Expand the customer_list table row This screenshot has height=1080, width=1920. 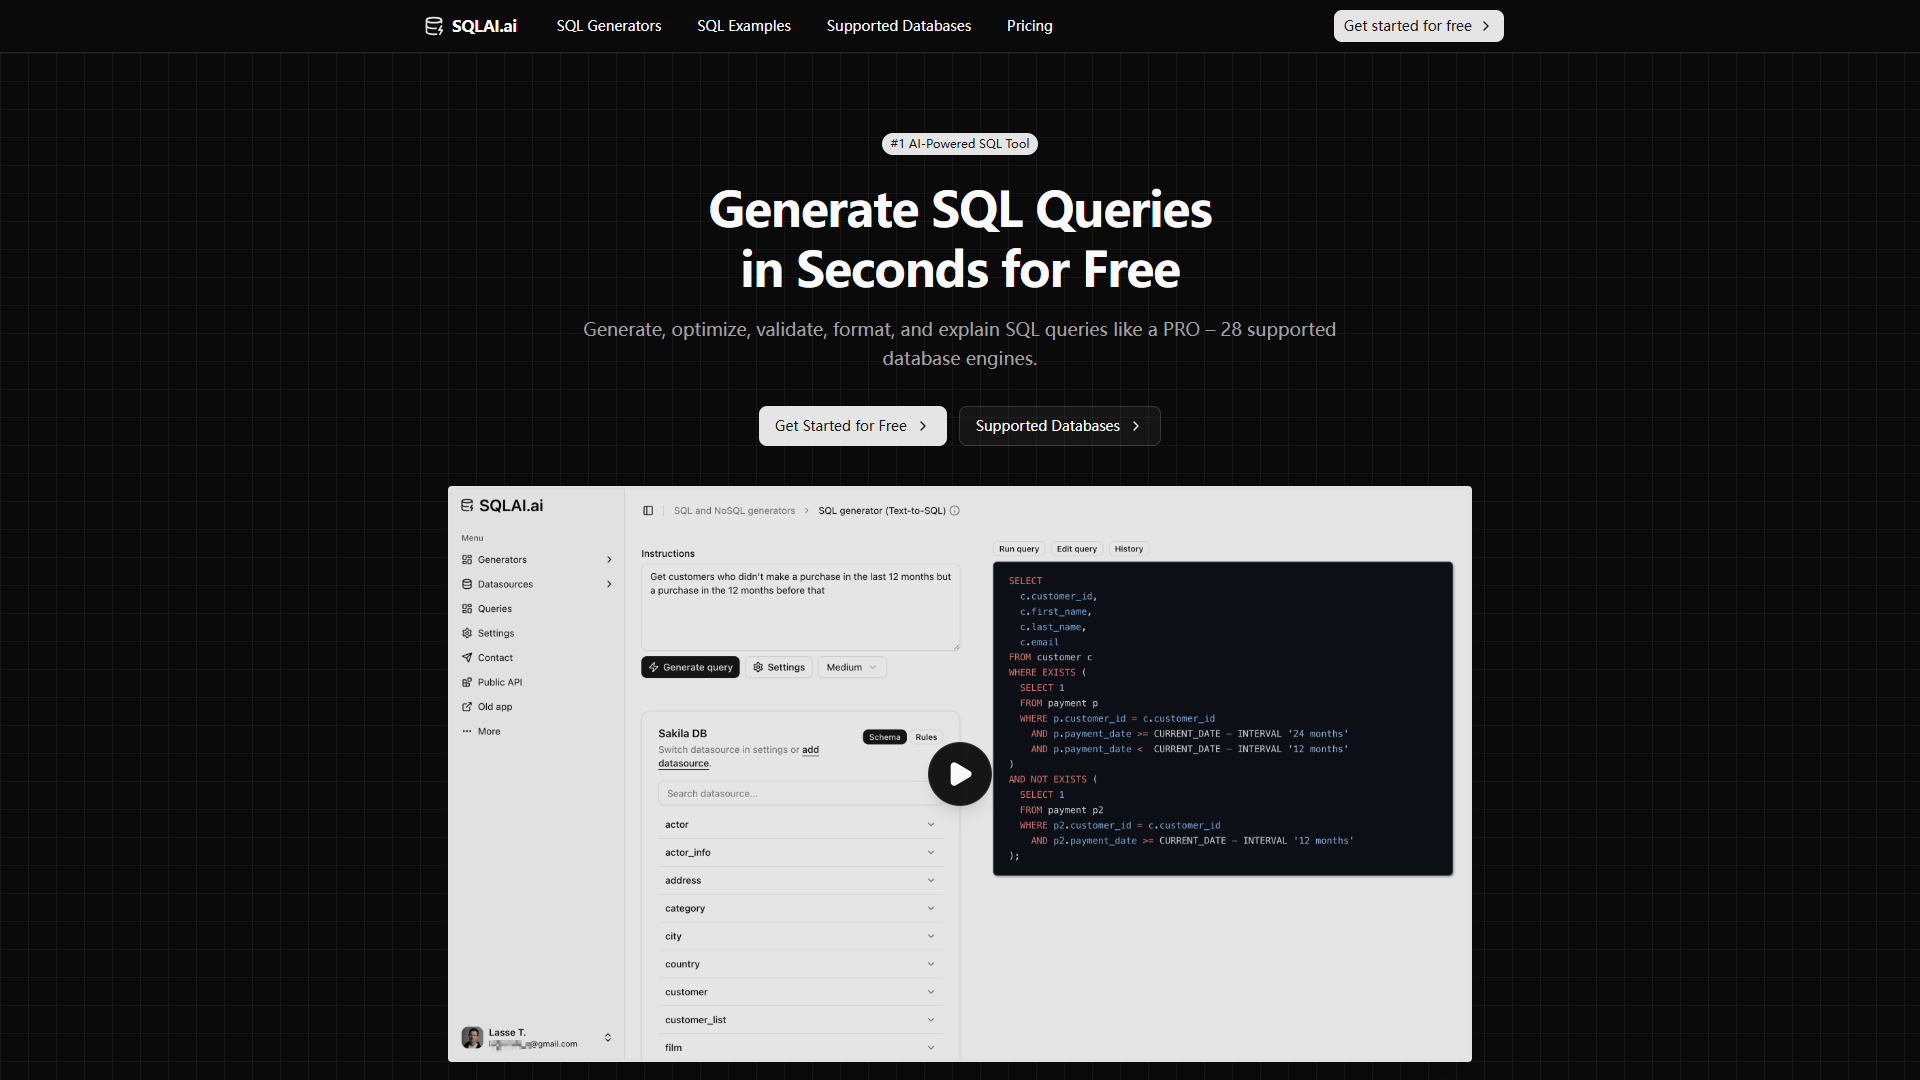point(800,1020)
